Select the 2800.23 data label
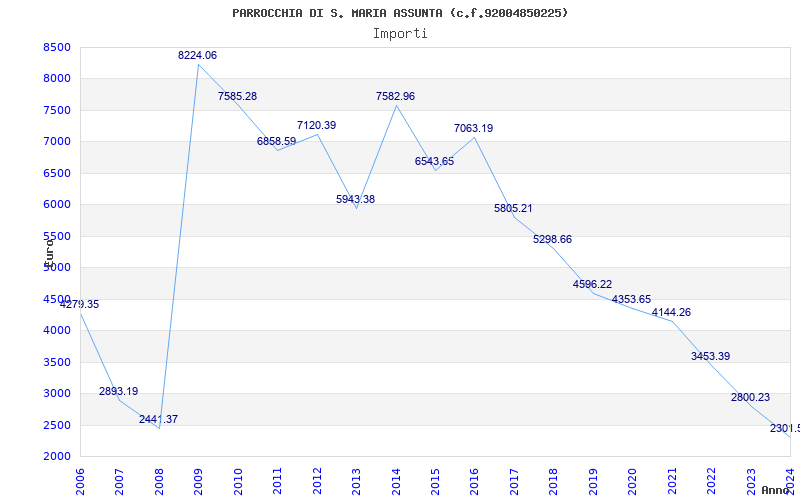The height and width of the screenshot is (500, 800). (751, 397)
